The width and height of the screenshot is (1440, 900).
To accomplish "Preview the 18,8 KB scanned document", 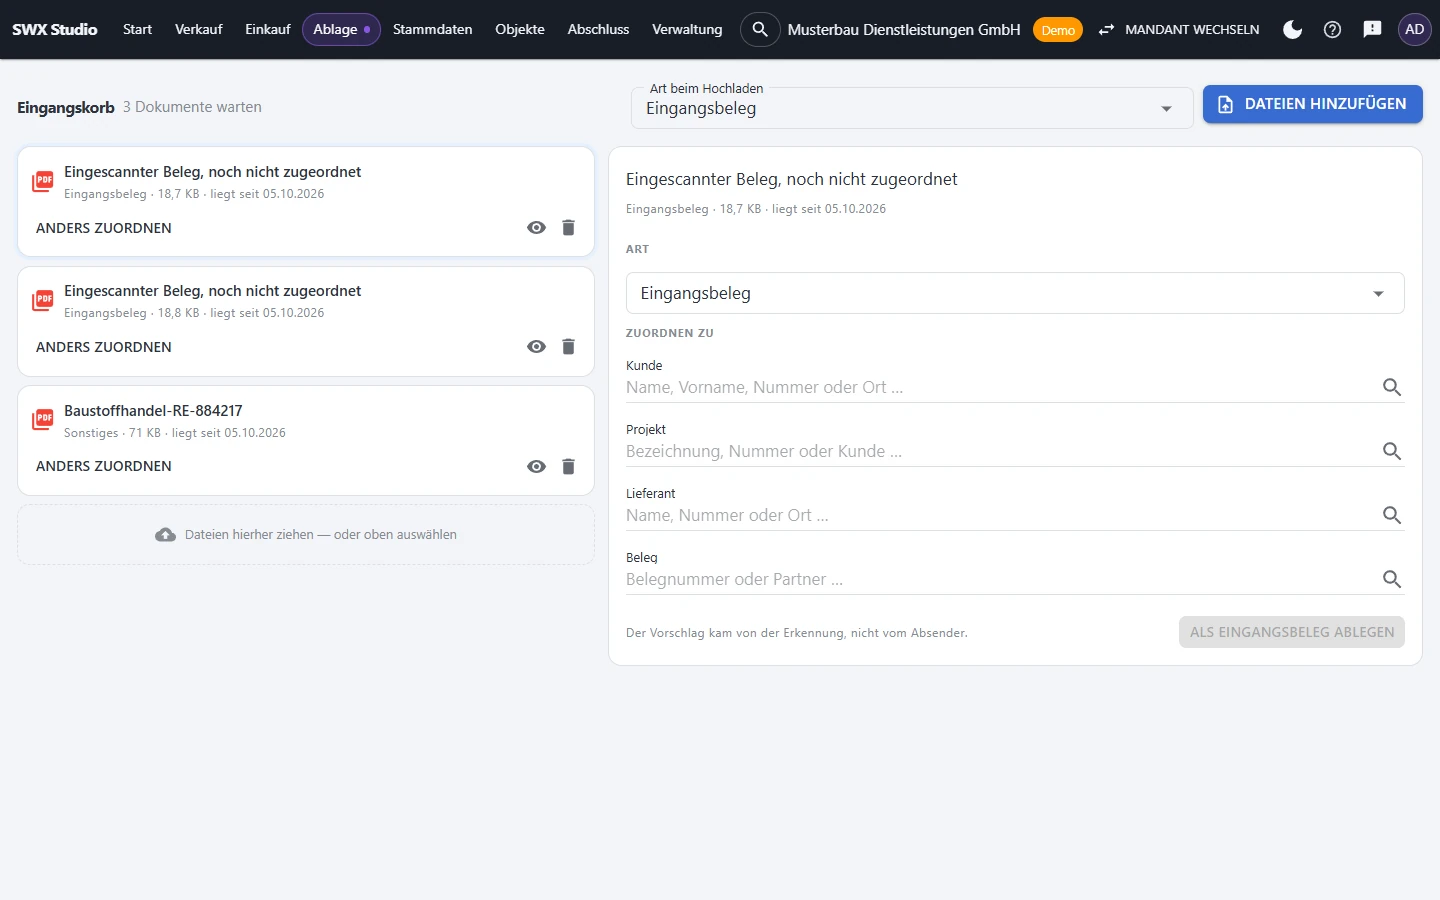I will coord(537,347).
